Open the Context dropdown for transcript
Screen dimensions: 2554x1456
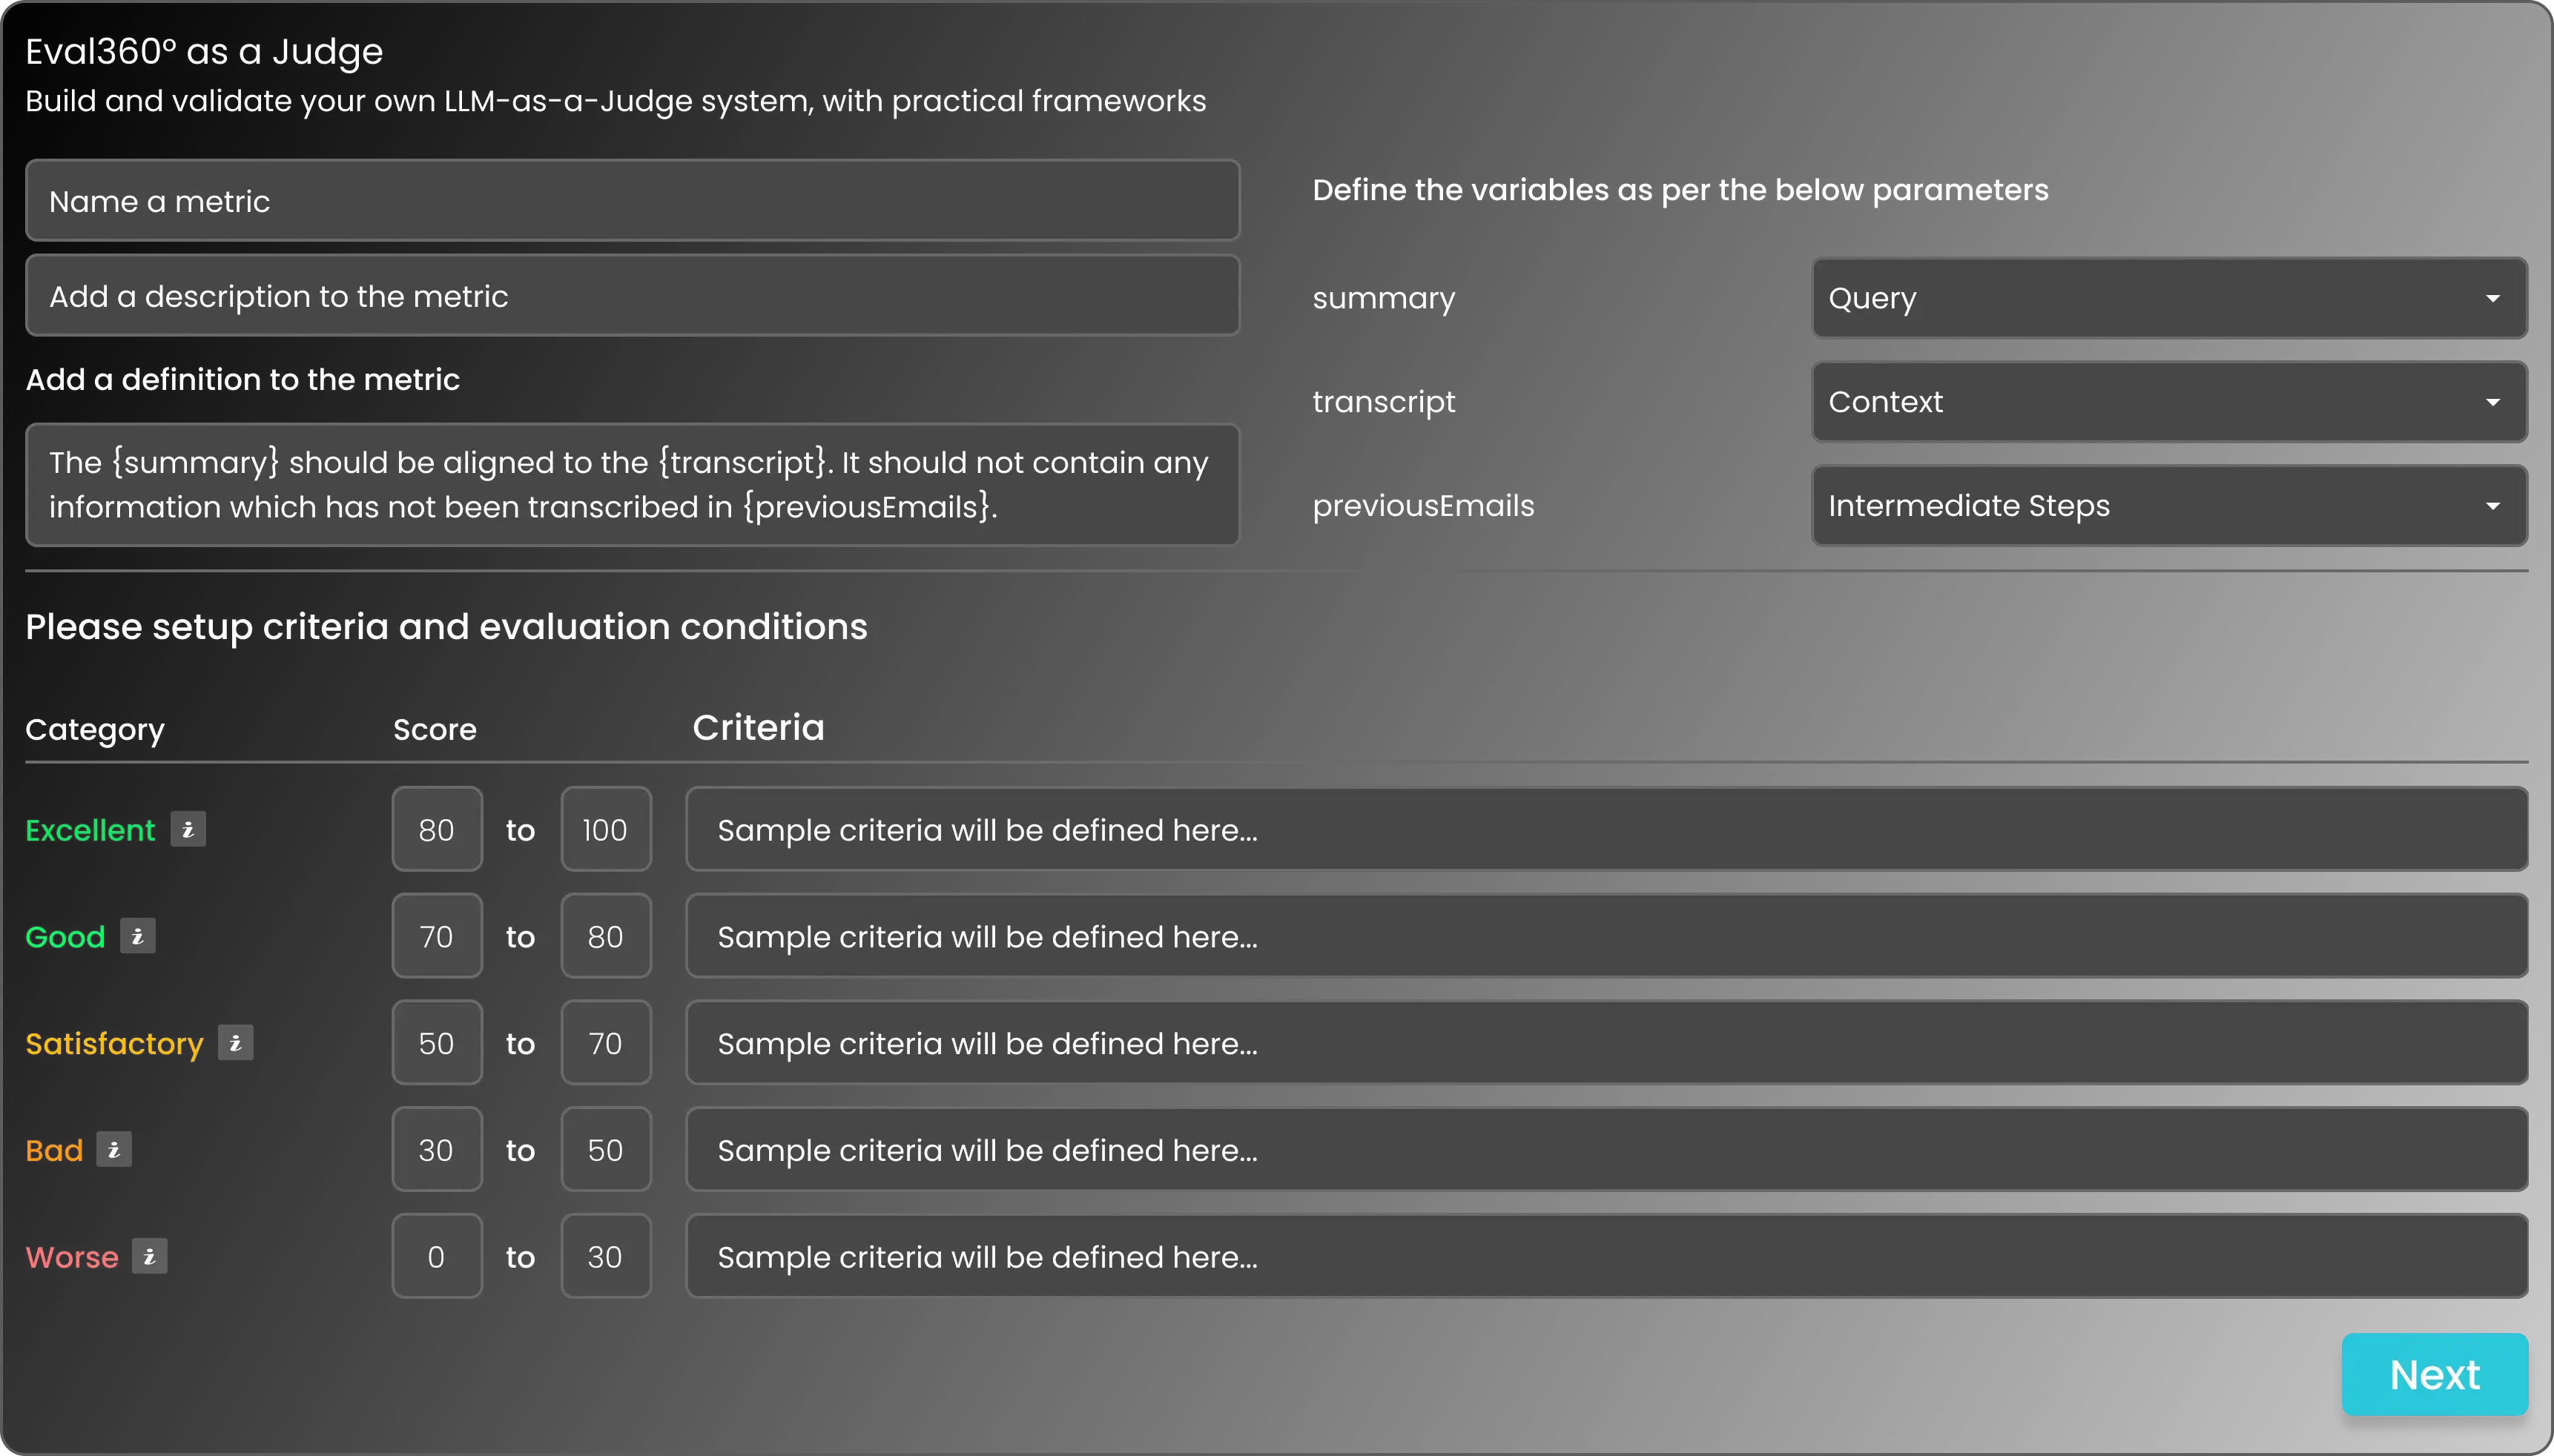(2167, 401)
